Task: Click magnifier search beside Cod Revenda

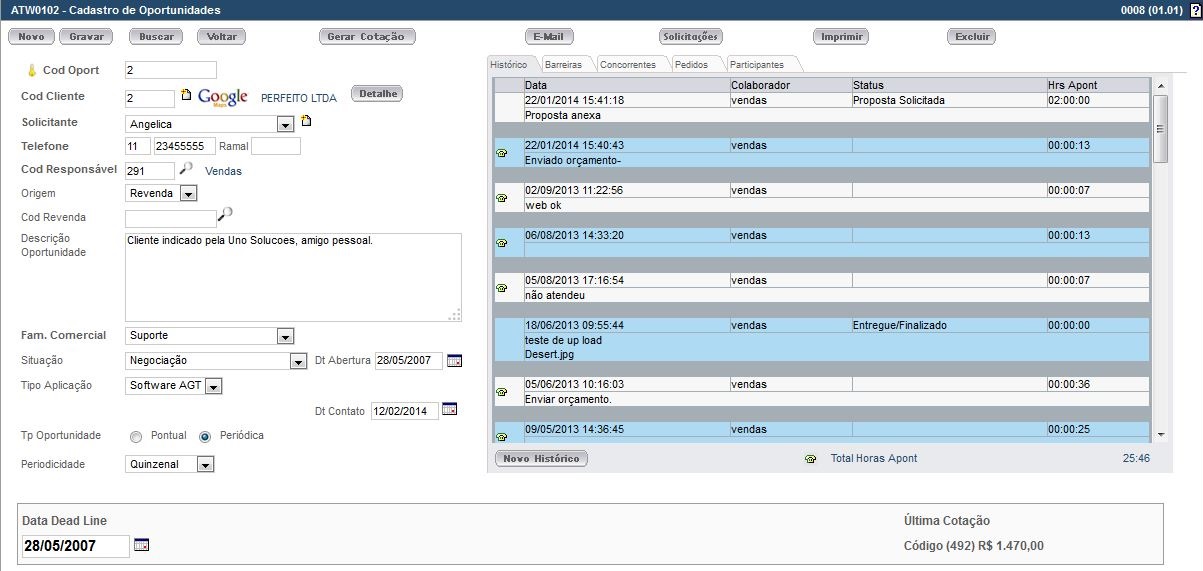Action: point(225,214)
